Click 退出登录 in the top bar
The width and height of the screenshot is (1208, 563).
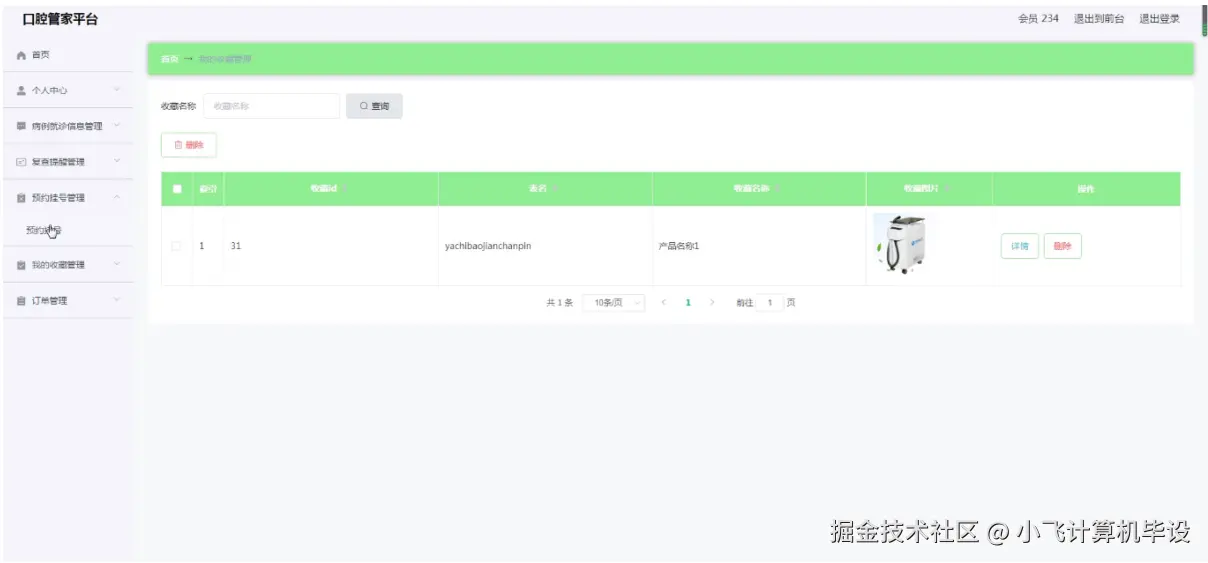(1159, 19)
